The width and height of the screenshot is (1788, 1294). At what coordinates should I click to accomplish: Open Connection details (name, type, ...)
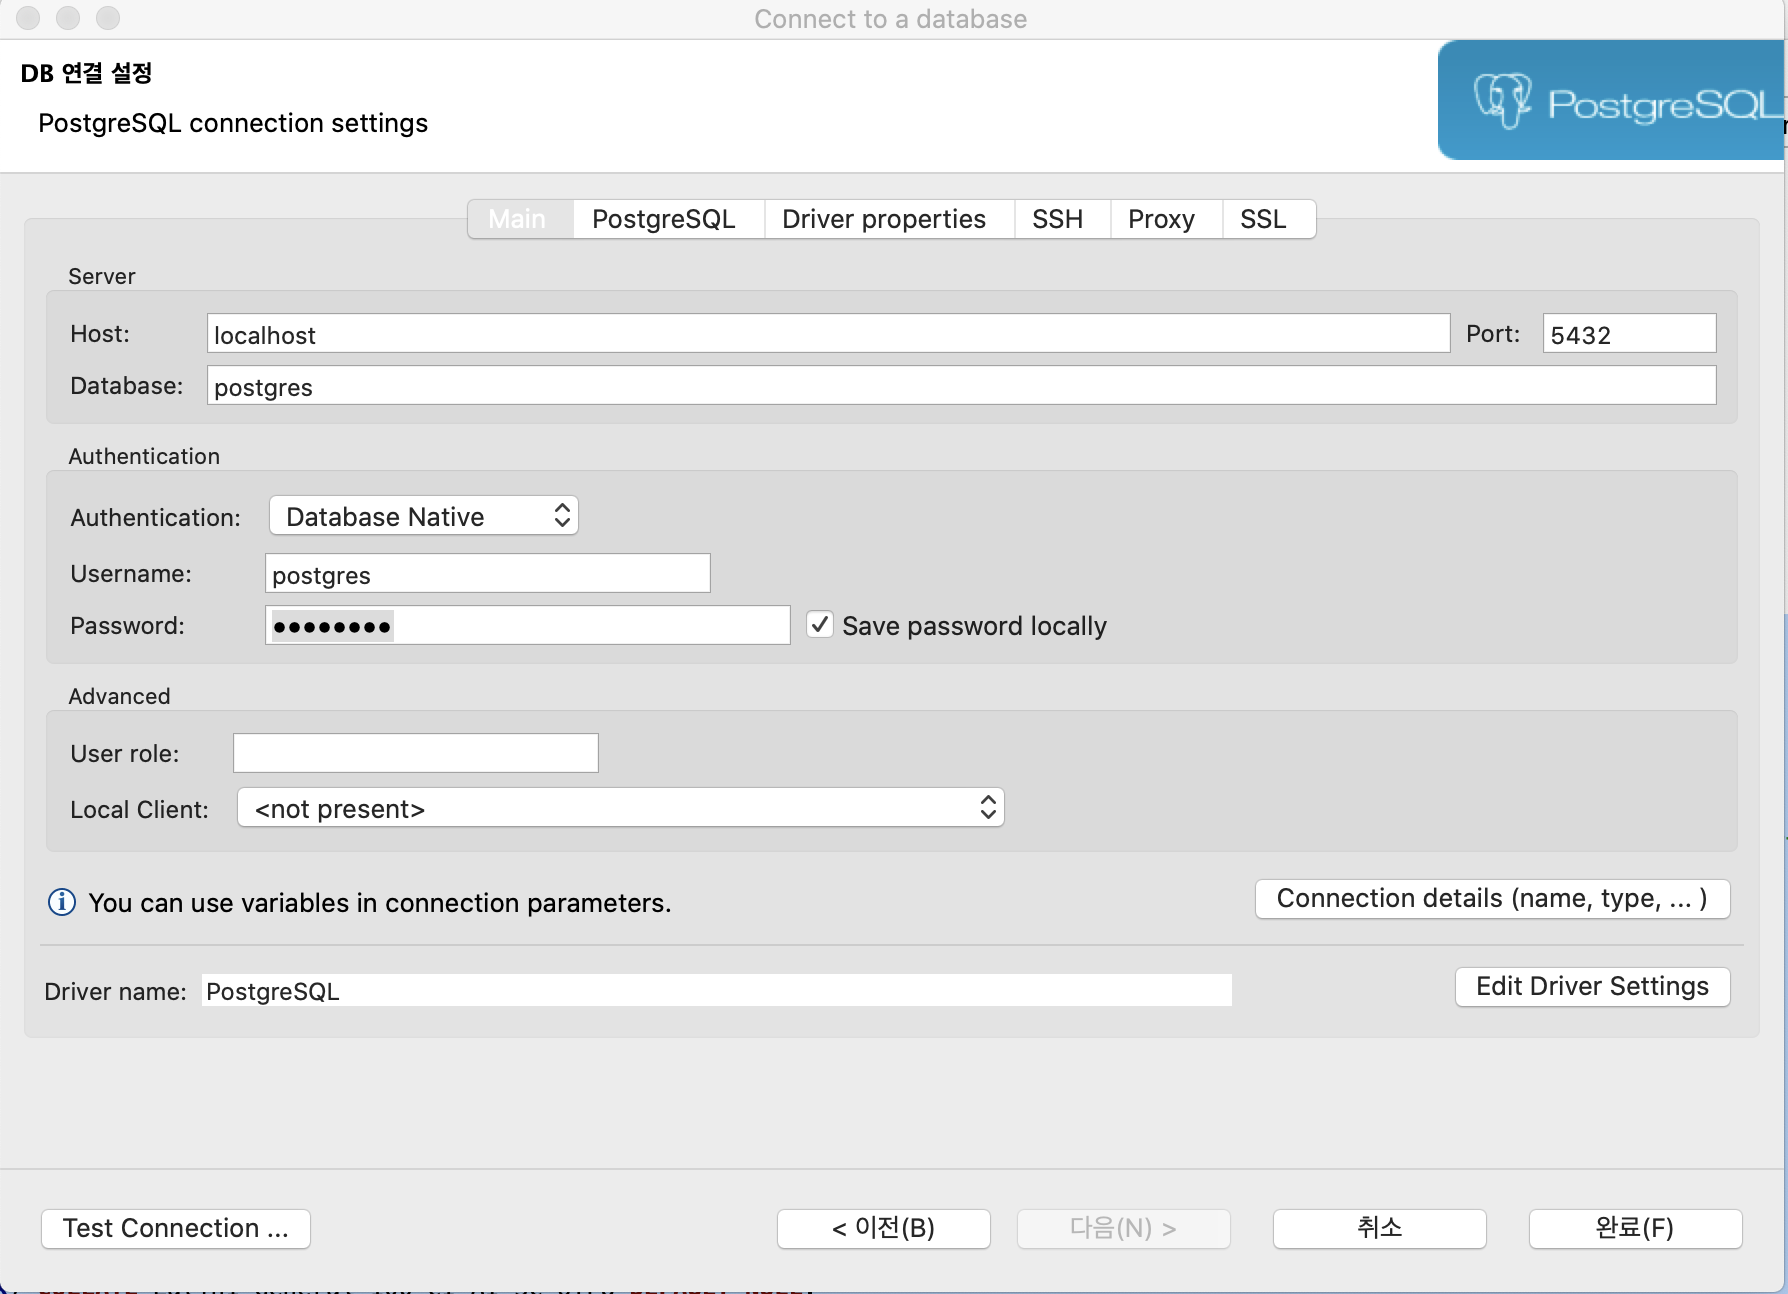pyautogui.click(x=1492, y=898)
